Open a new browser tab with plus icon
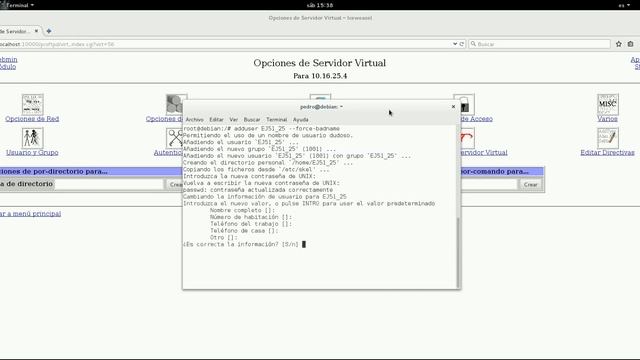The width and height of the screenshot is (640, 360). pyautogui.click(x=49, y=31)
